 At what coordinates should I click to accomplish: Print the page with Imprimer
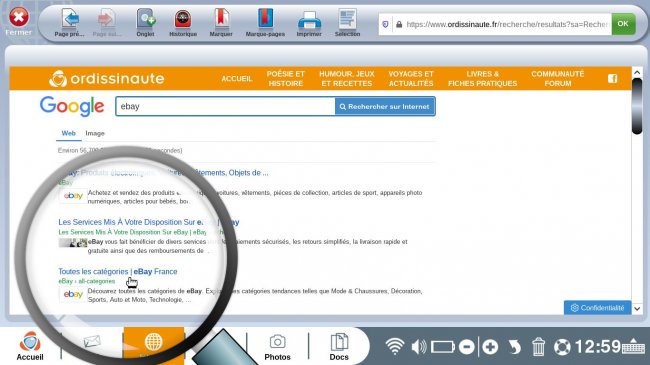click(309, 23)
